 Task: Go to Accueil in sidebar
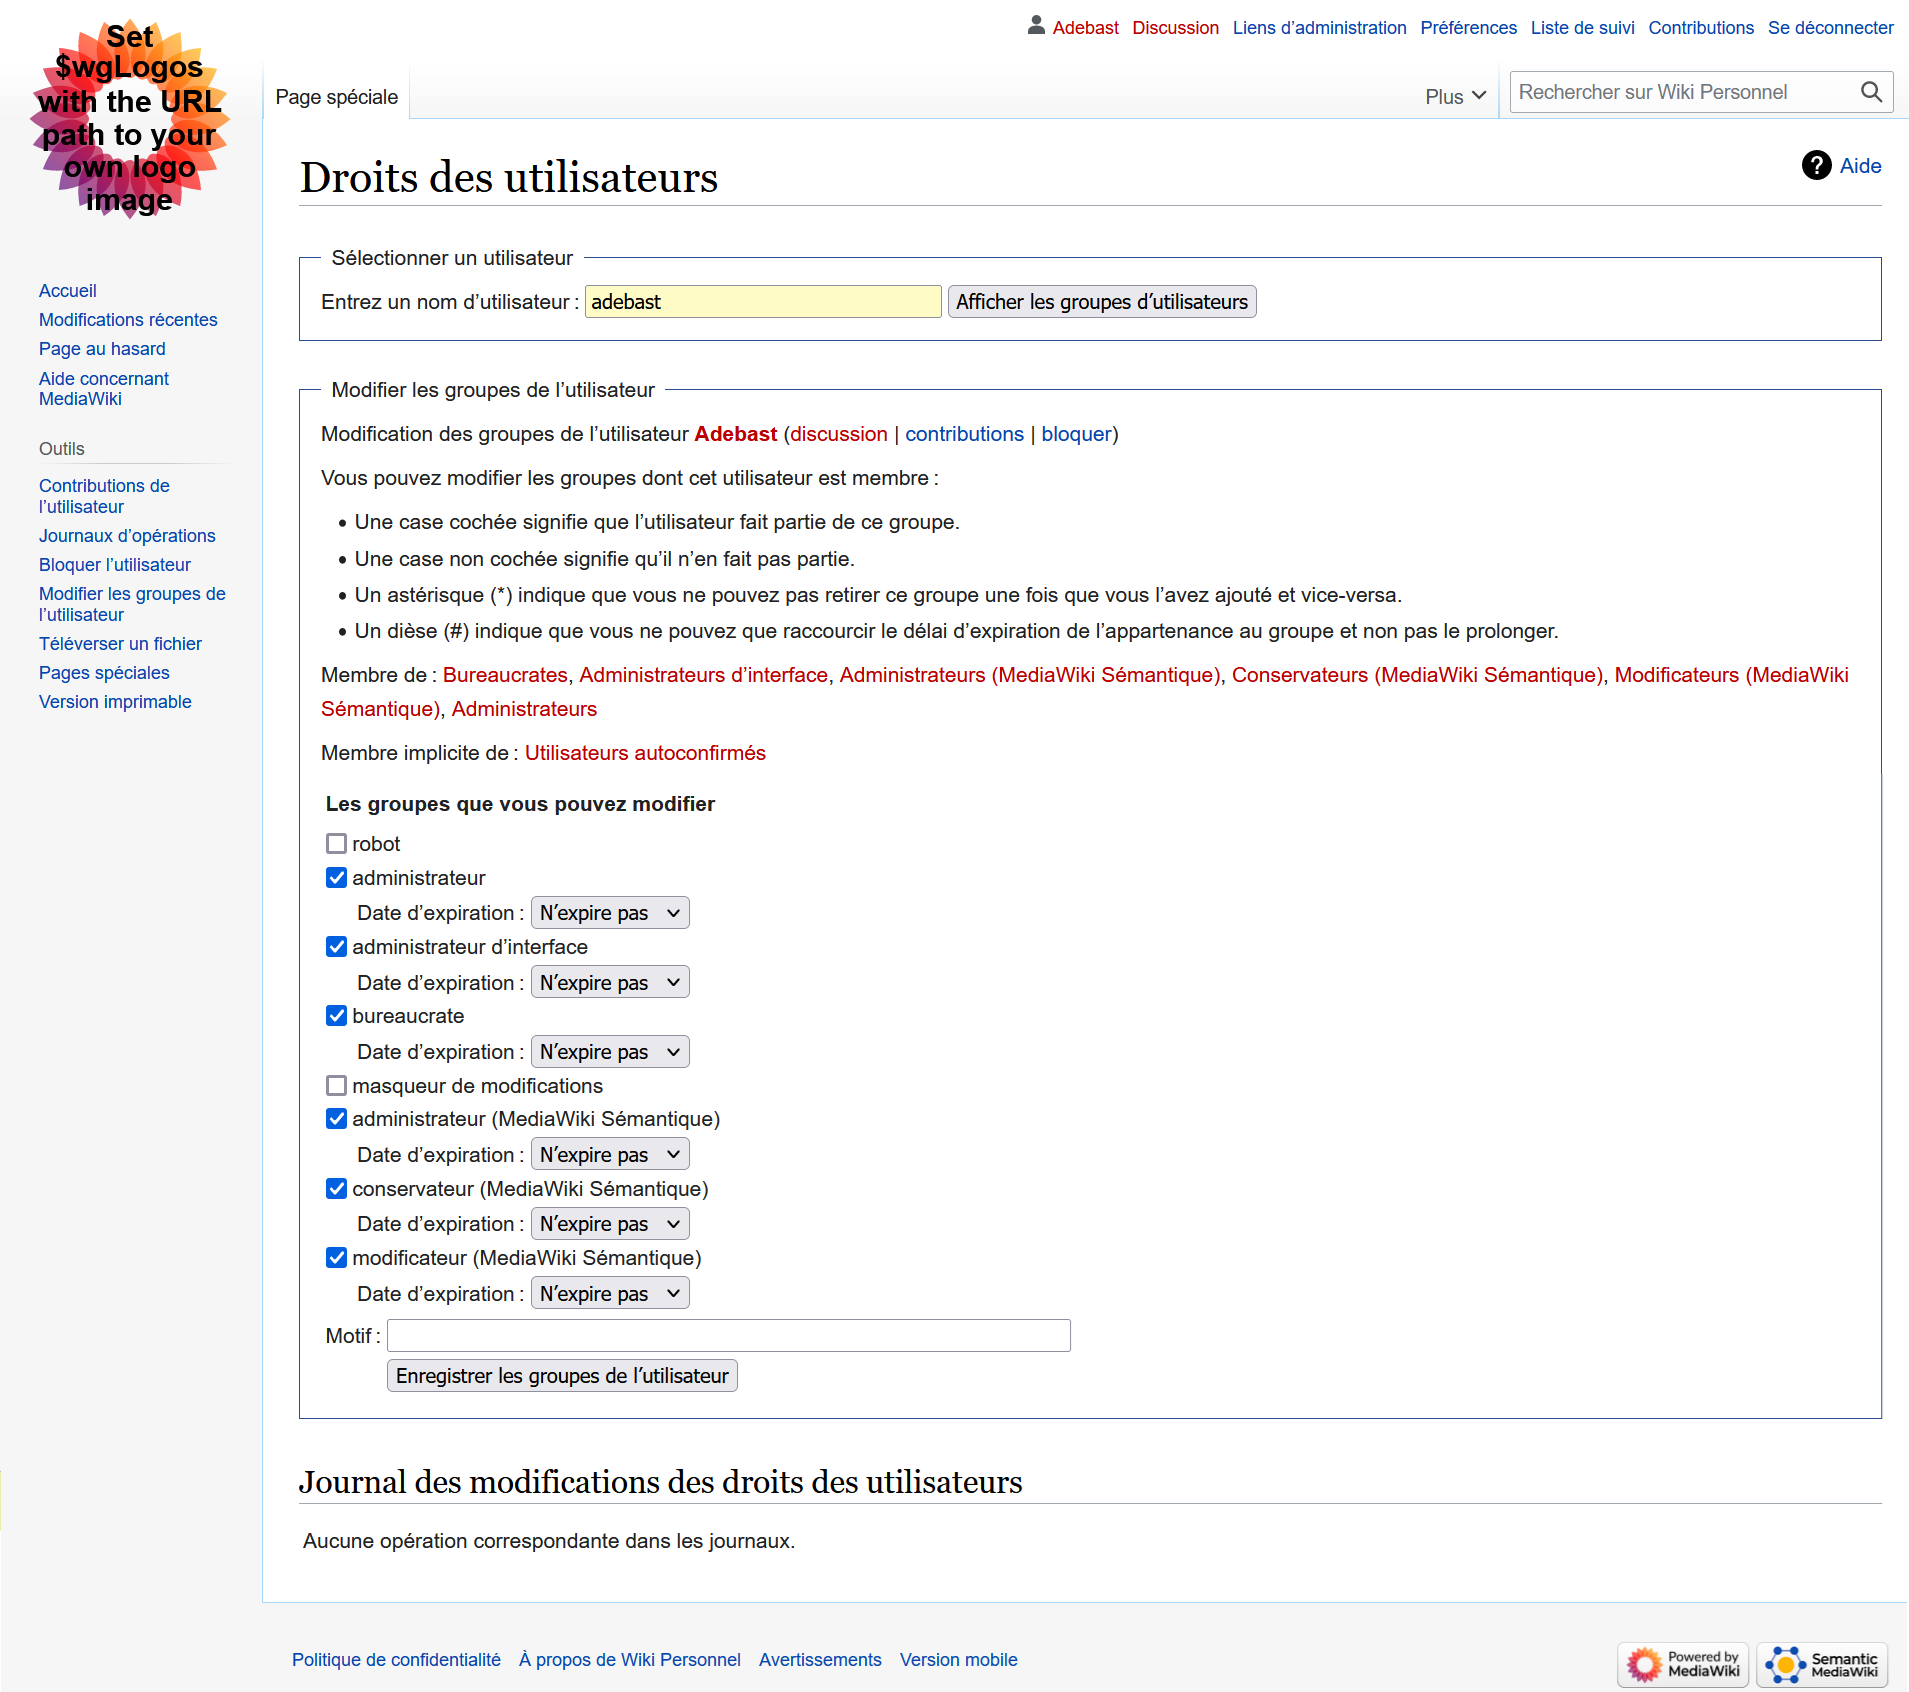click(68, 290)
